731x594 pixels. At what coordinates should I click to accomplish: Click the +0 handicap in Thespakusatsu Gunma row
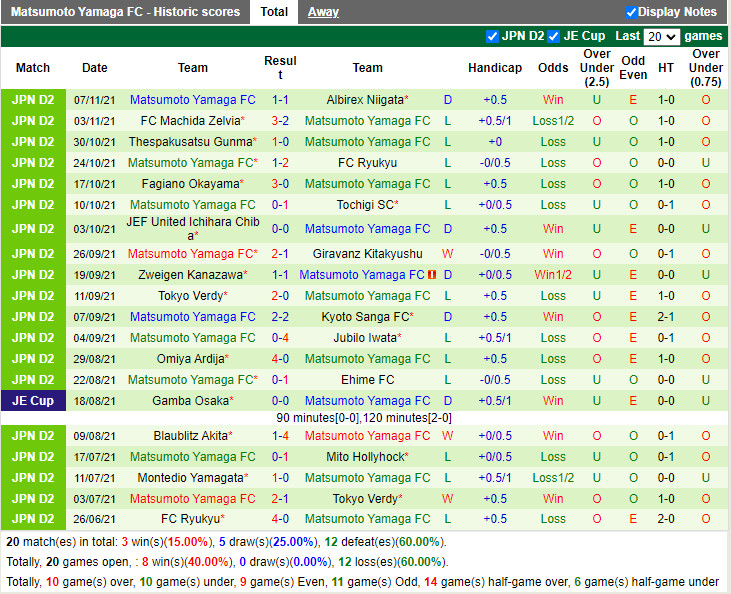(x=495, y=142)
